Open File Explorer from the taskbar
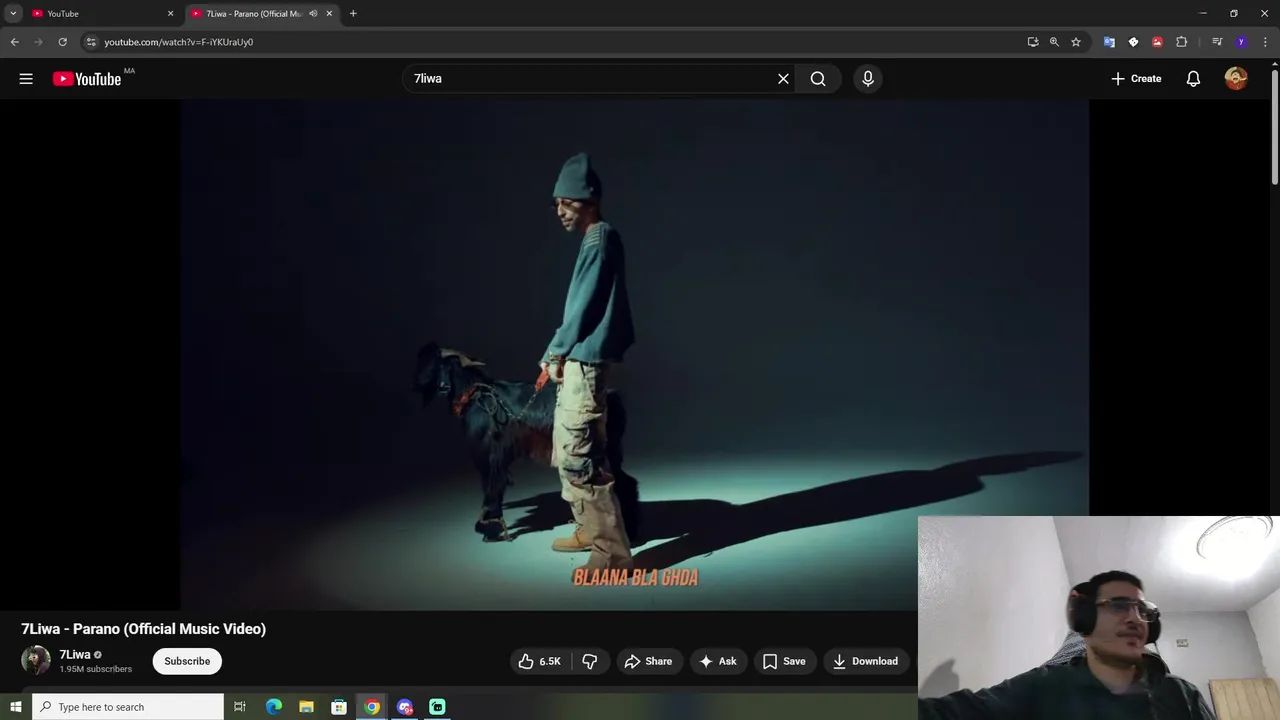Image resolution: width=1280 pixels, height=720 pixels. tap(307, 707)
